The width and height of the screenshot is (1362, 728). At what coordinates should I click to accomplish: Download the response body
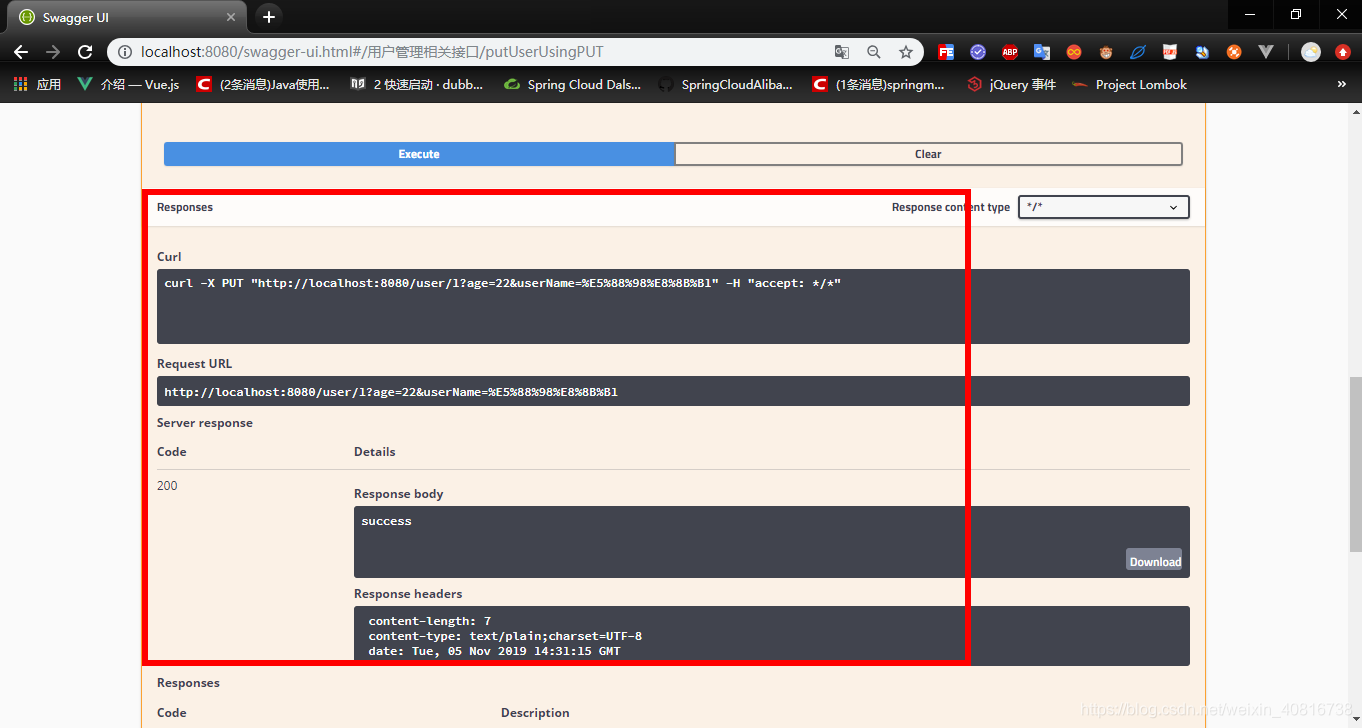(1154, 561)
